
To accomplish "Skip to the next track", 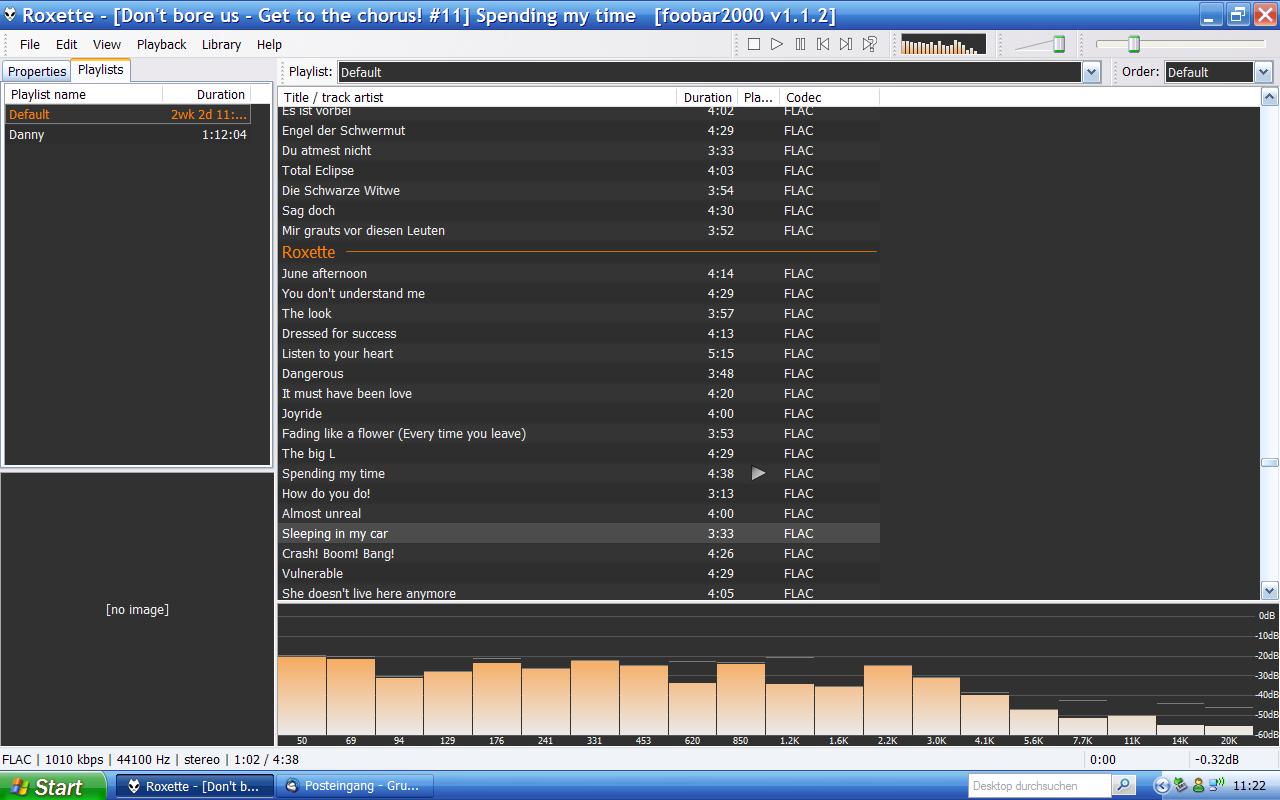I will pos(846,44).
